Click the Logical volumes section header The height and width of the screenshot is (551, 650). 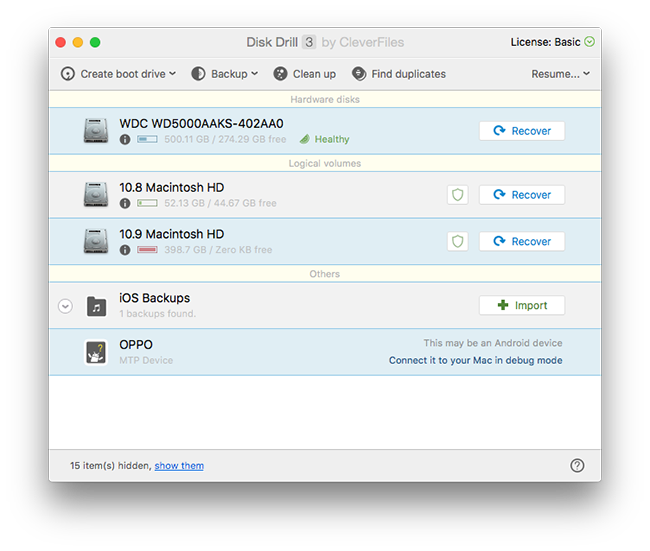[325, 163]
